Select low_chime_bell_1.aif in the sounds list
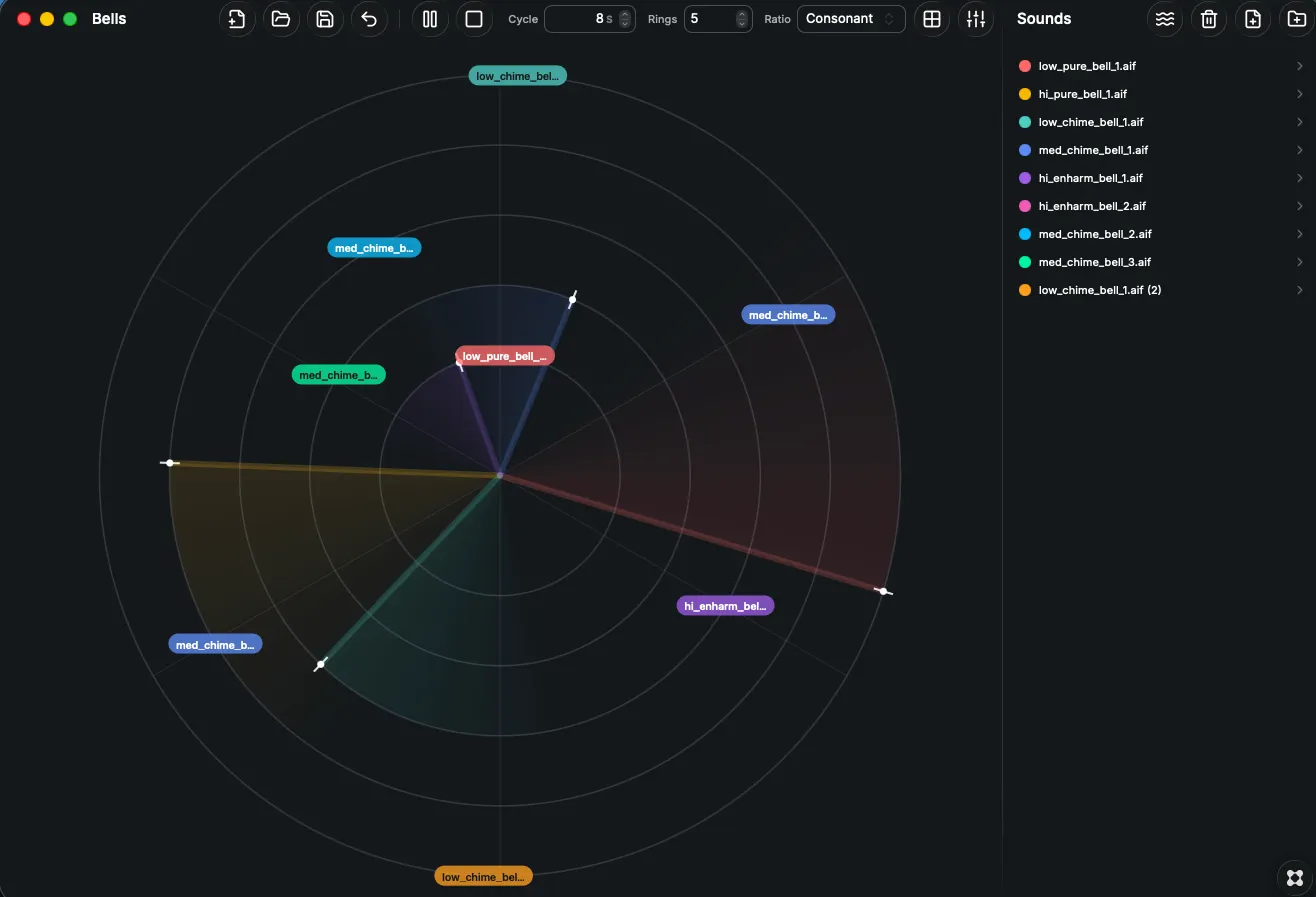Screen dimensions: 1316x897 [x=1160, y=122]
